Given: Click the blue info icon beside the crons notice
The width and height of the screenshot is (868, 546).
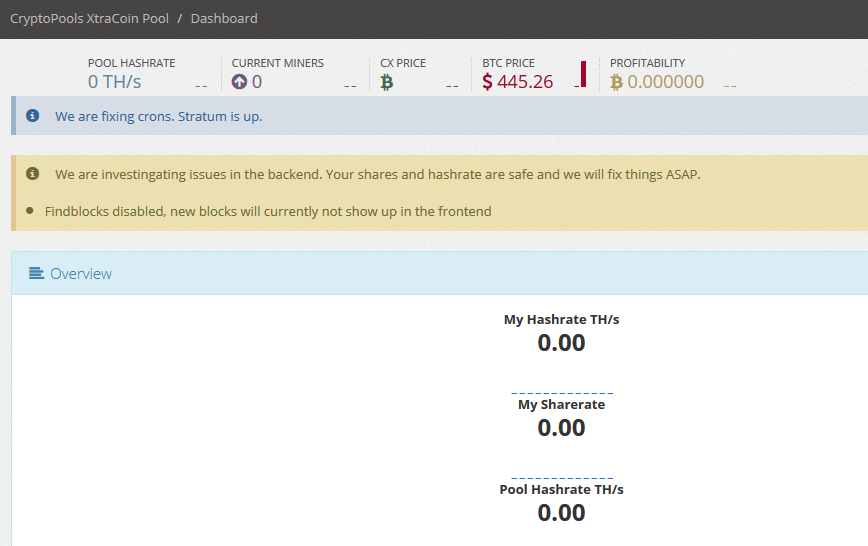Looking at the screenshot, I should (x=33, y=115).
